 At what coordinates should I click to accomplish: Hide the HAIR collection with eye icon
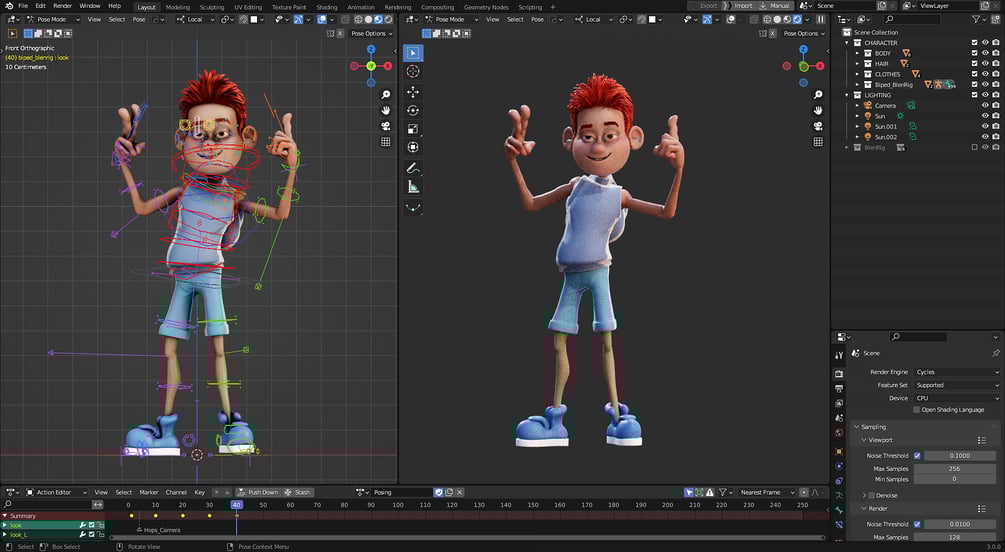(985, 63)
